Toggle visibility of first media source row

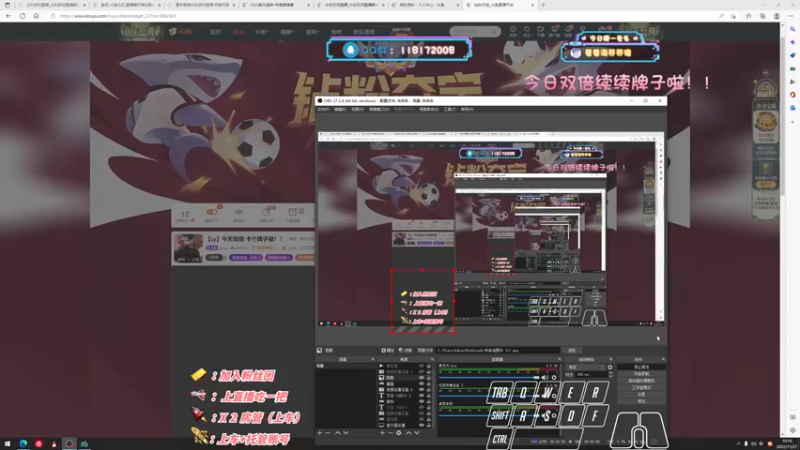(421, 366)
